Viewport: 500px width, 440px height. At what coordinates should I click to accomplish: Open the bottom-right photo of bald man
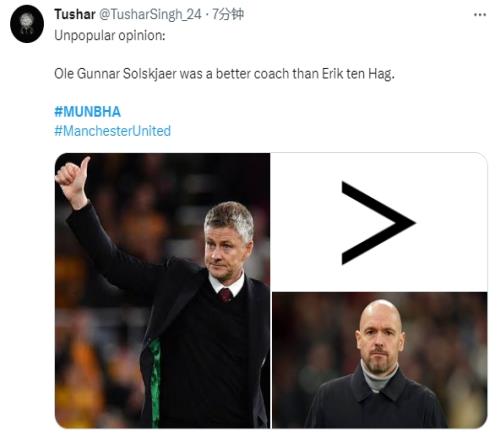(x=380, y=360)
